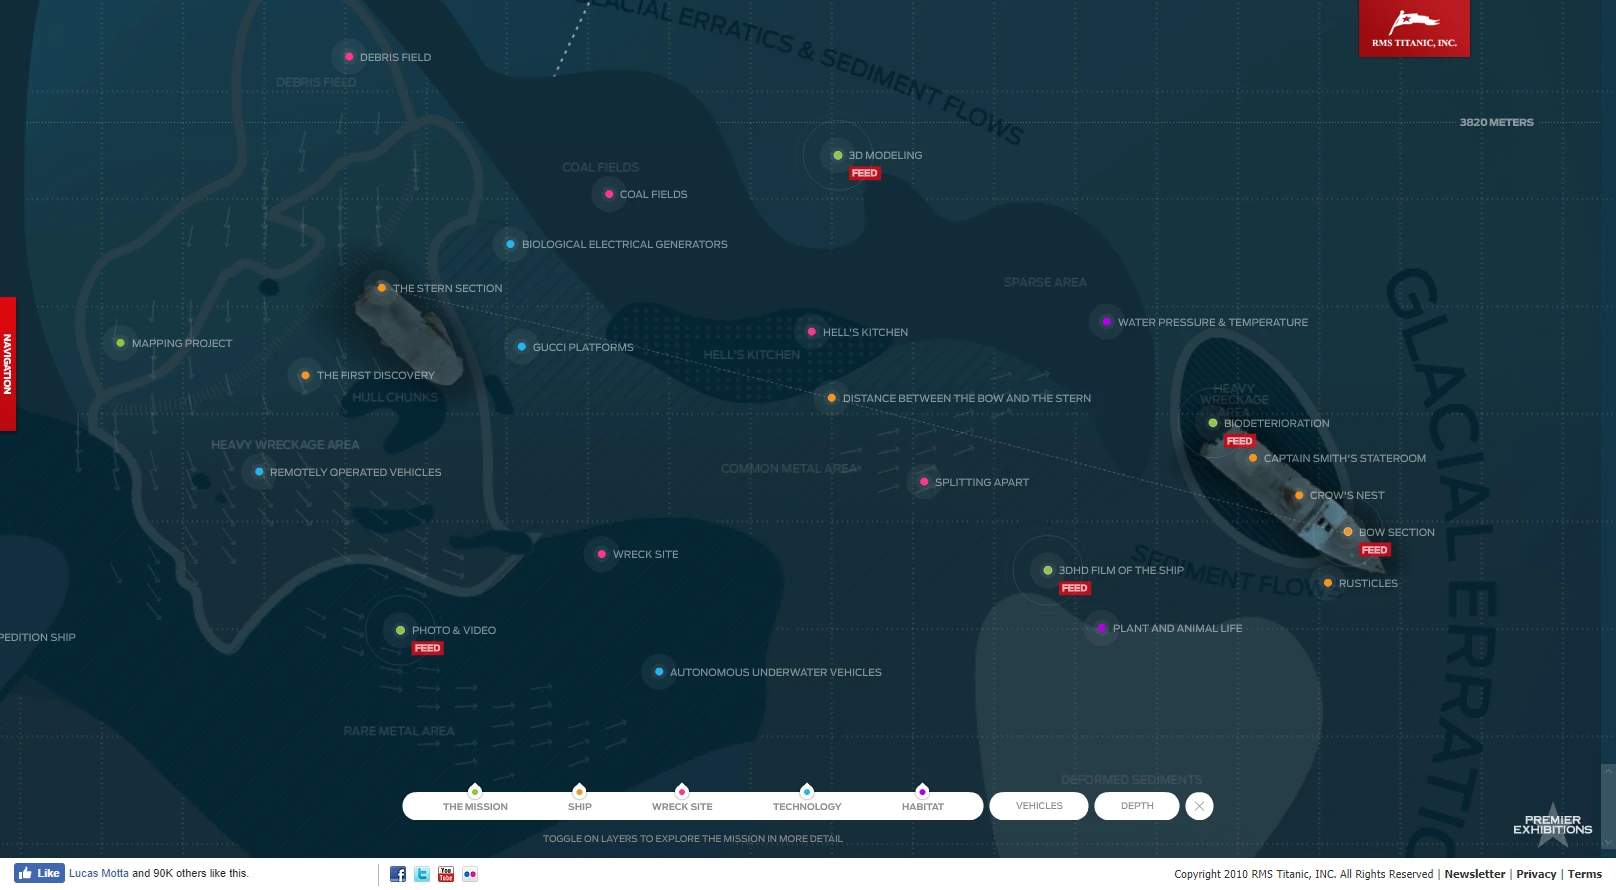
Task: Select the Coal Fields pink marker
Action: pos(609,194)
